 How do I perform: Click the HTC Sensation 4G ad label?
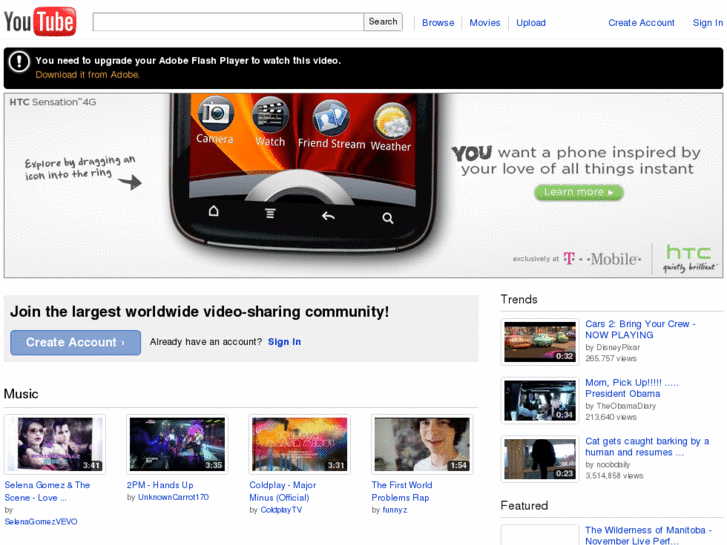(53, 102)
